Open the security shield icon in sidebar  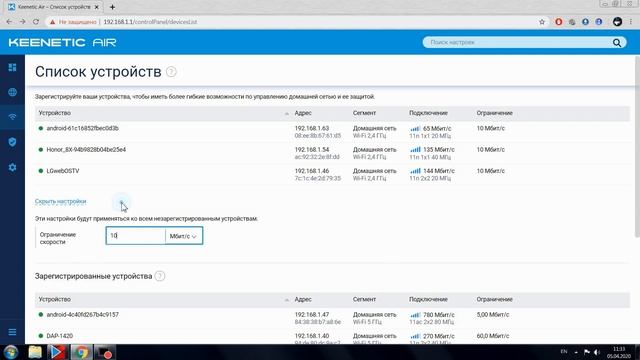click(12, 142)
